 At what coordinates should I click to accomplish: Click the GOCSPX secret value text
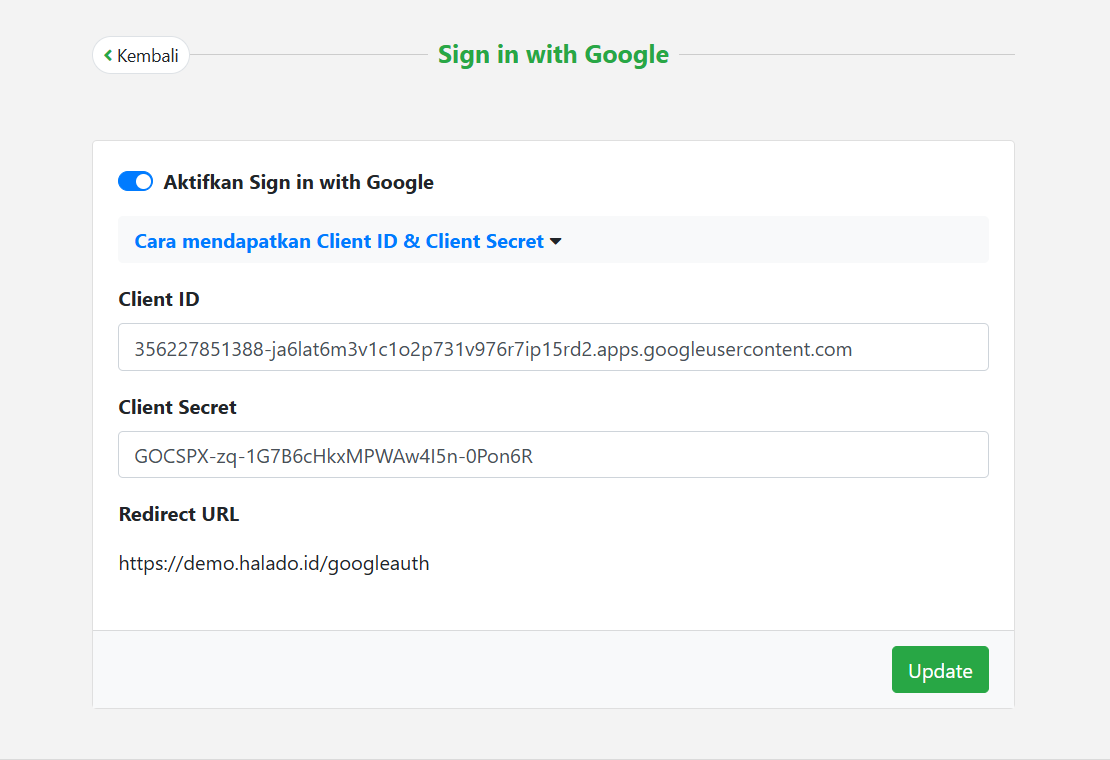333,456
